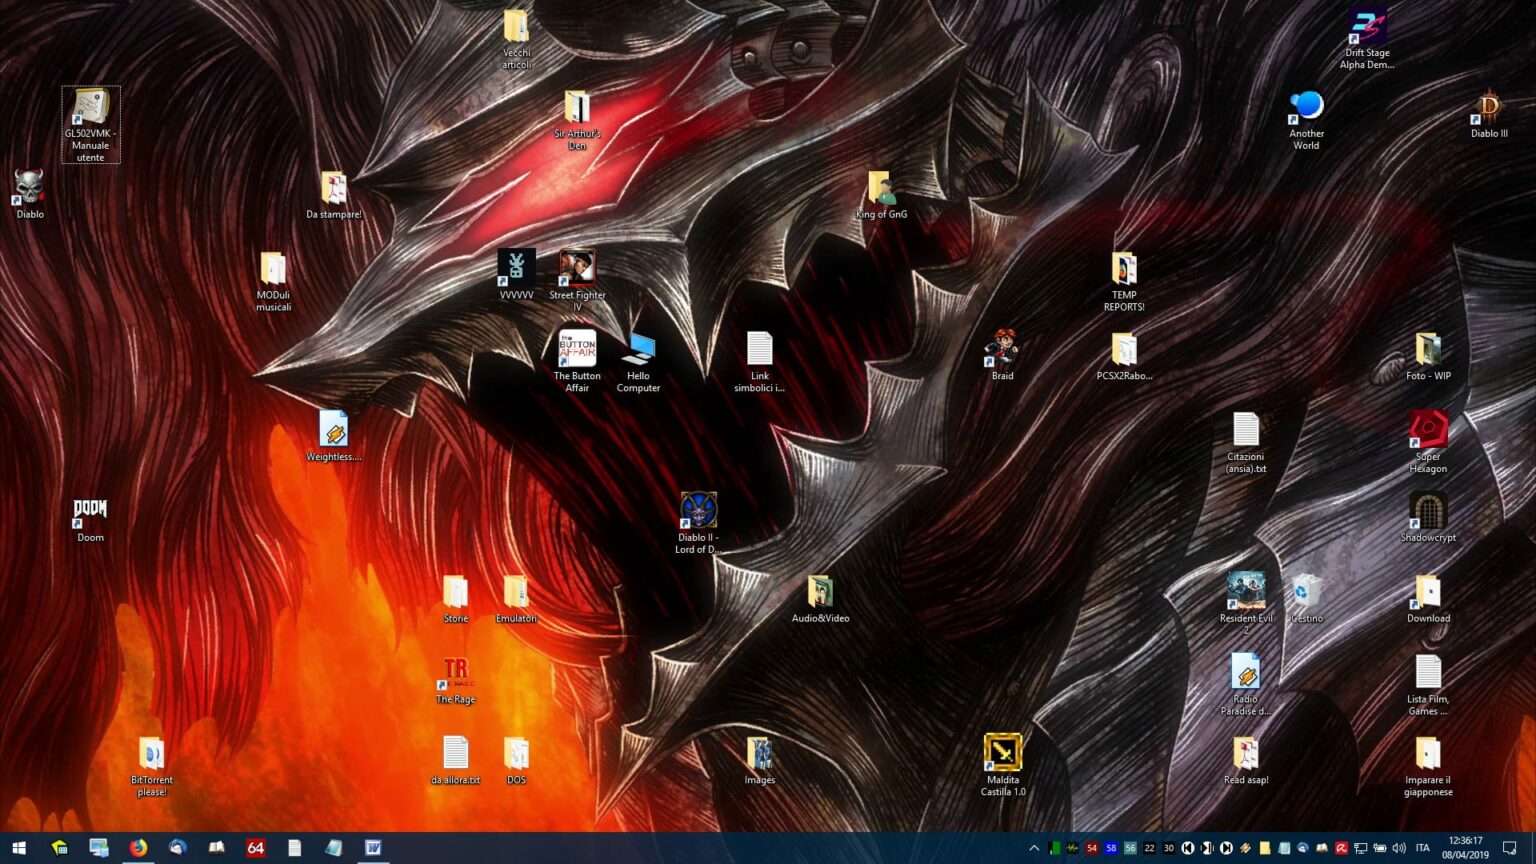
Task: Open the Cestino recycle bin
Action: pos(1306,592)
